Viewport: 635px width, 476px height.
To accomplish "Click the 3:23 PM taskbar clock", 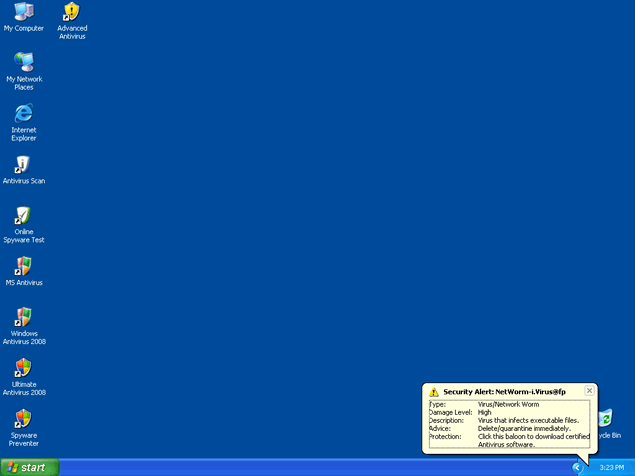I will click(611, 467).
